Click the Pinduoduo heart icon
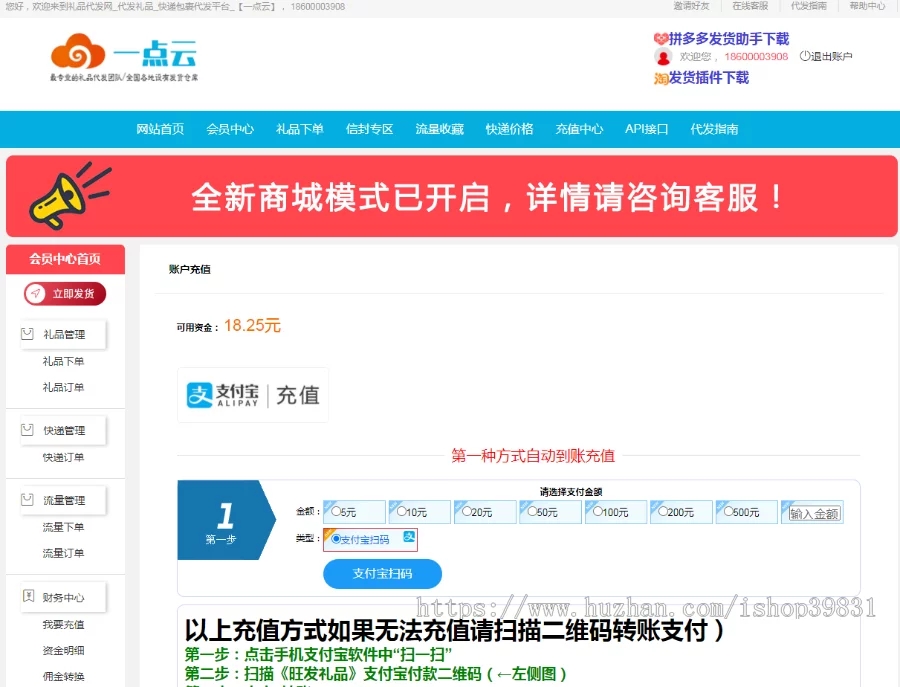 [660, 39]
